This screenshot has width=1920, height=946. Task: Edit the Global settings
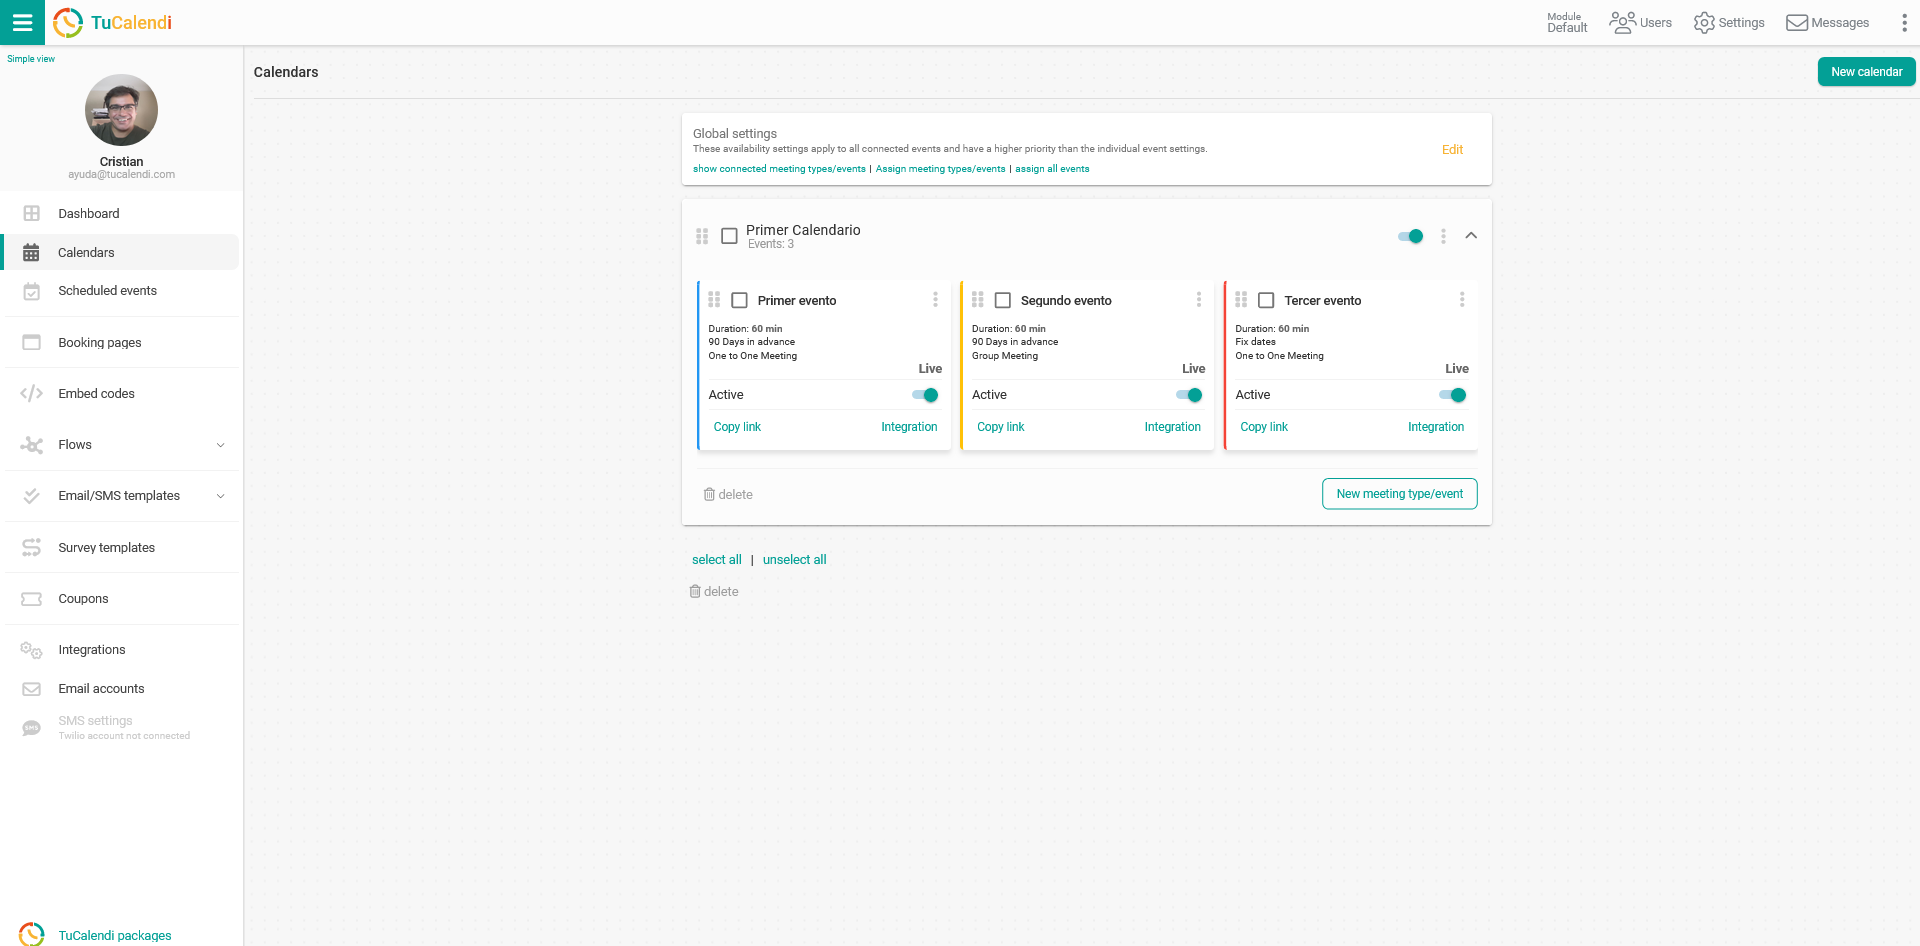point(1452,150)
